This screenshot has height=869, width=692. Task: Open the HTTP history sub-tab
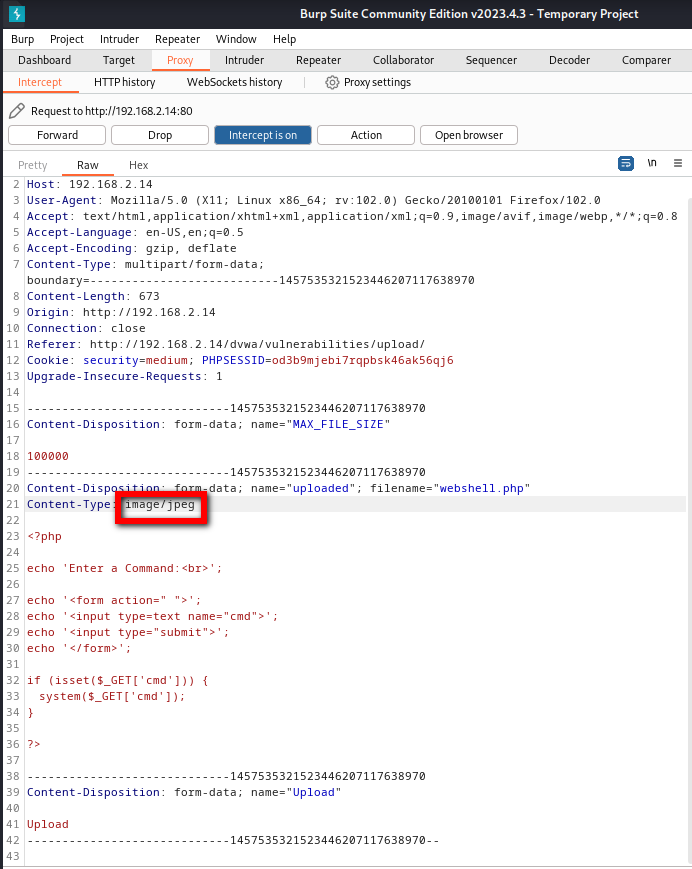[125, 83]
